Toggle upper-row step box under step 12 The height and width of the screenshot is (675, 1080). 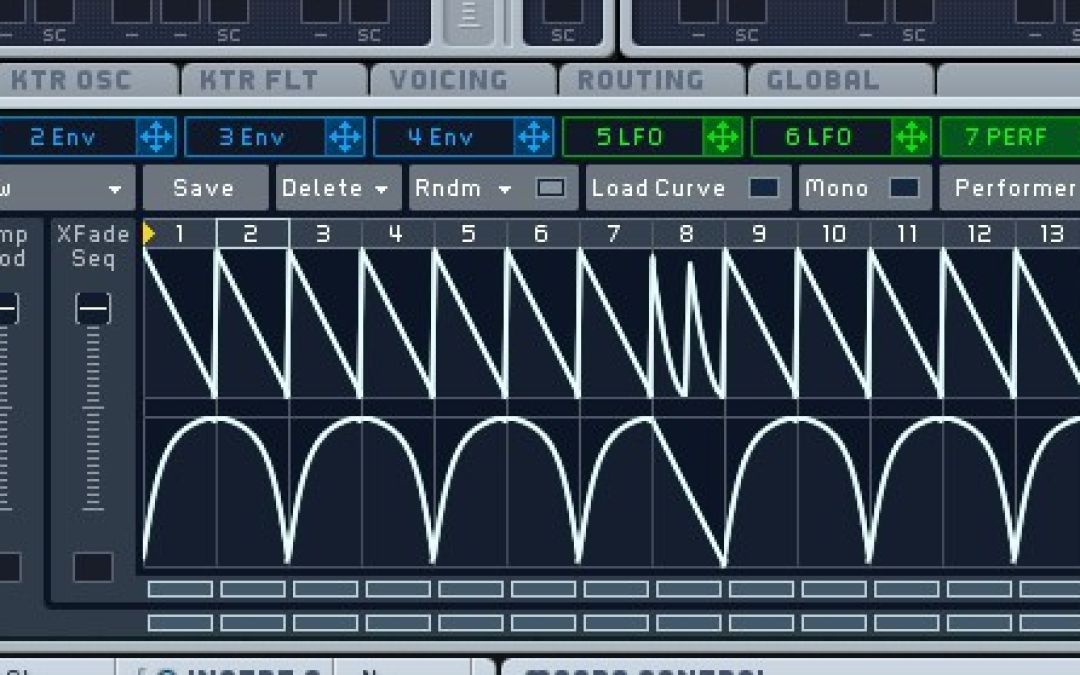point(979,589)
